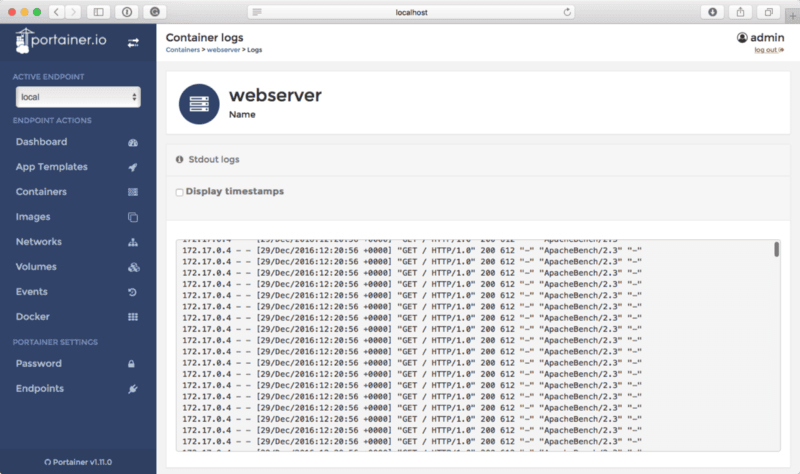Screen dimensions: 800x474
Task: Click the App Templates rocket icon
Action: (x=133, y=167)
